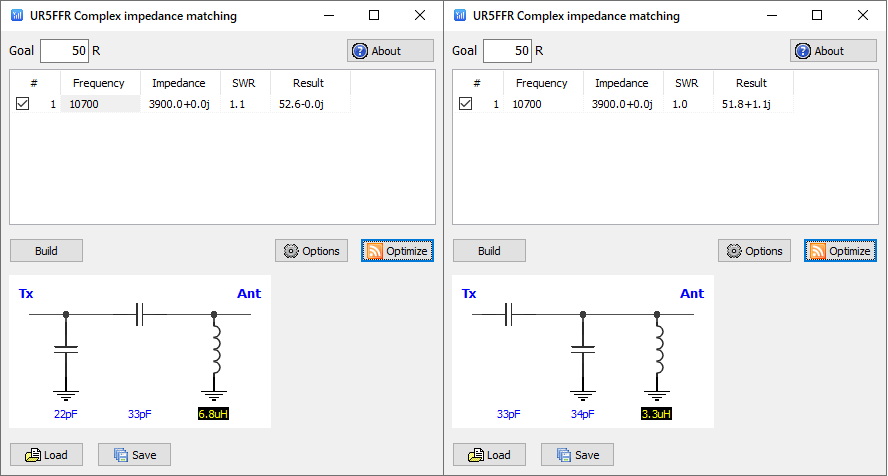
Task: Click the About button in the left window
Action: point(390,51)
